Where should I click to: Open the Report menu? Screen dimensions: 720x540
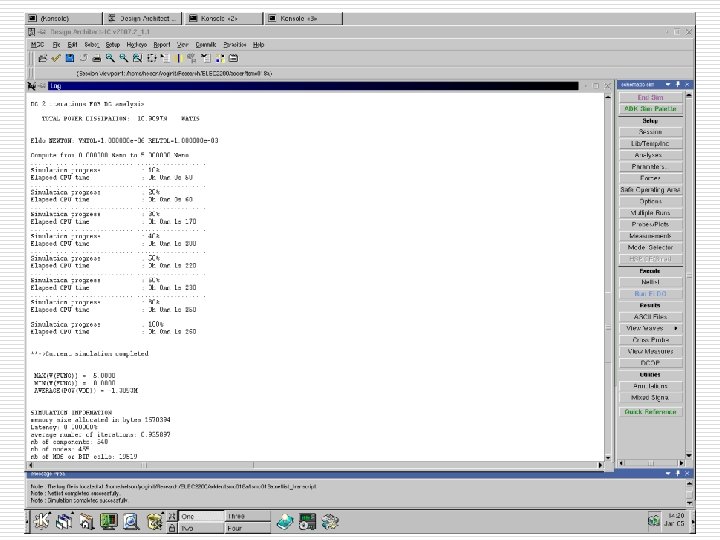162,45
